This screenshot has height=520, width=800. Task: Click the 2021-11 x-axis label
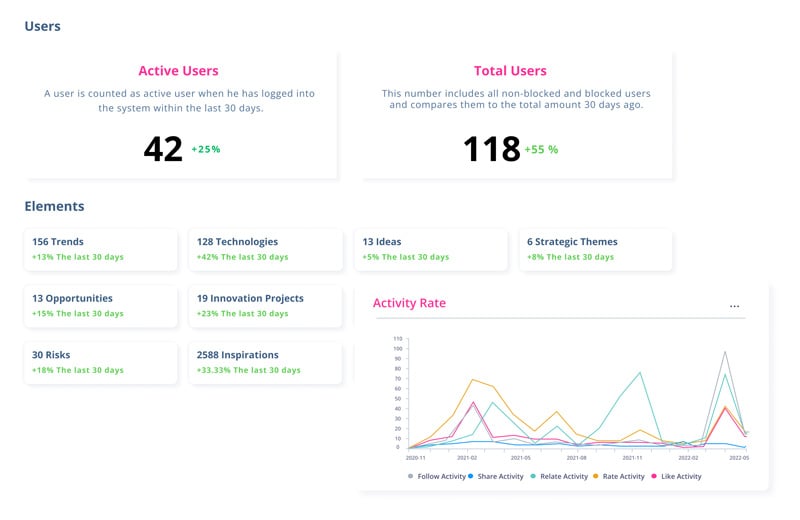coord(632,458)
